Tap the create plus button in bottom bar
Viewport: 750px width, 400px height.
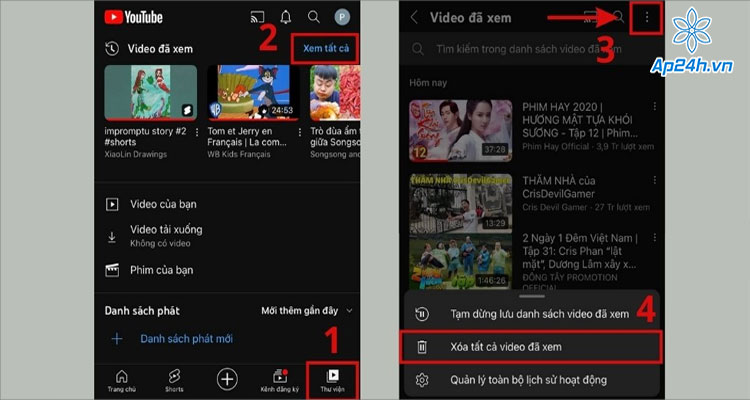pyautogui.click(x=227, y=379)
